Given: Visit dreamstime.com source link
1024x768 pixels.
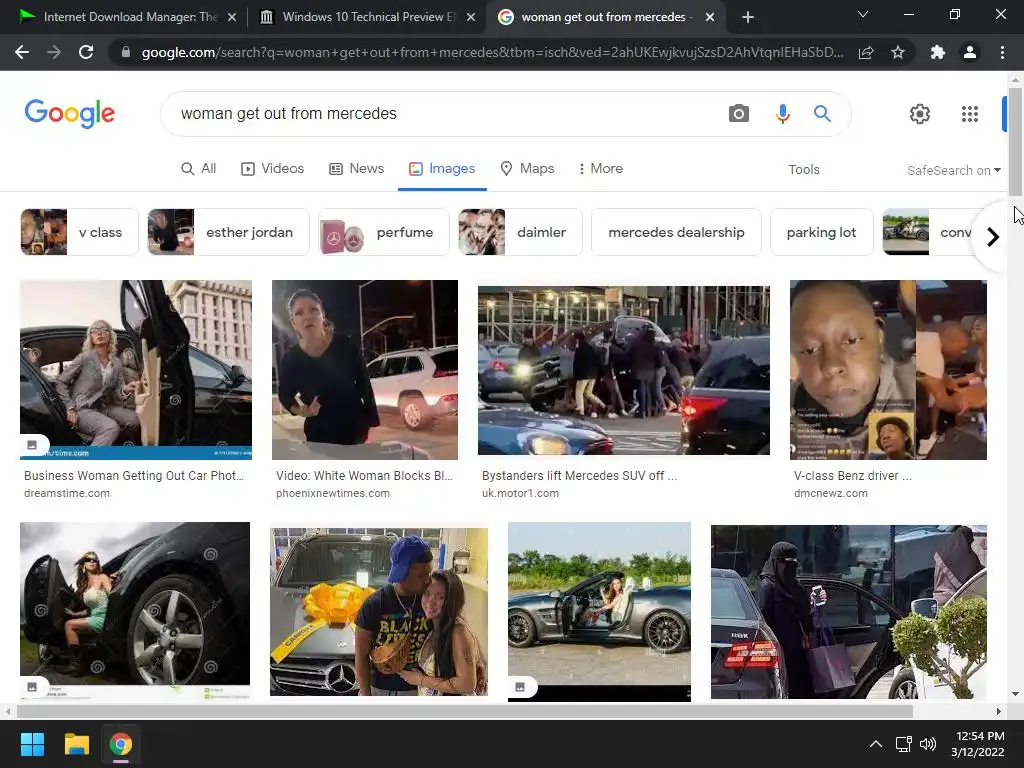Looking at the screenshot, I should 67,493.
